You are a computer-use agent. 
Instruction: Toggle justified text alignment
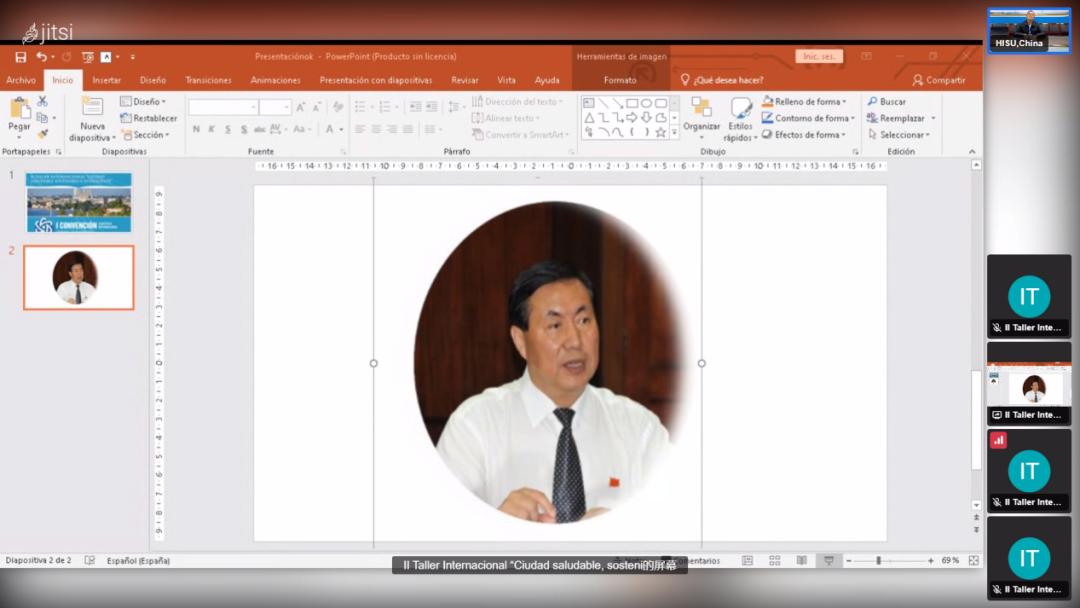coord(408,129)
